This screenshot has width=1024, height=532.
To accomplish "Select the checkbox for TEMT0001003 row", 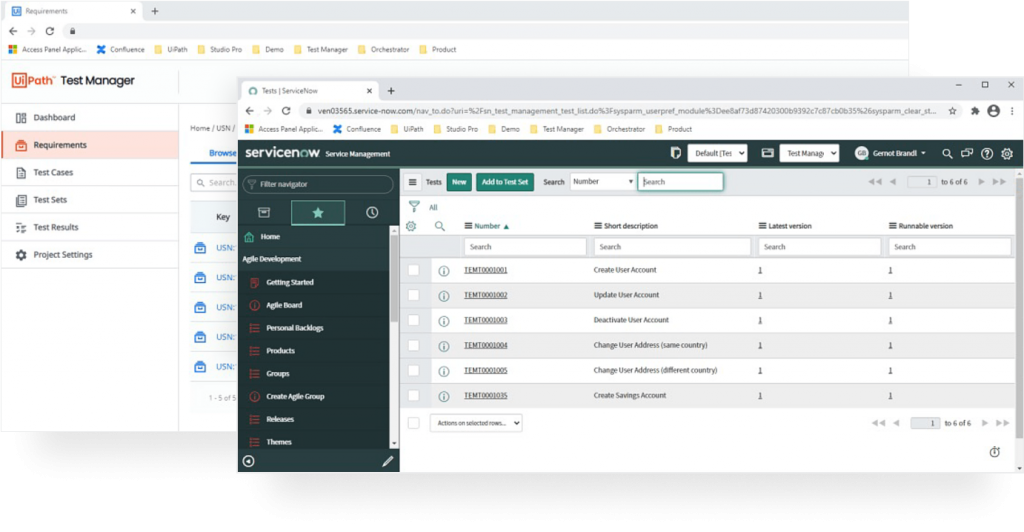I will [x=414, y=320].
